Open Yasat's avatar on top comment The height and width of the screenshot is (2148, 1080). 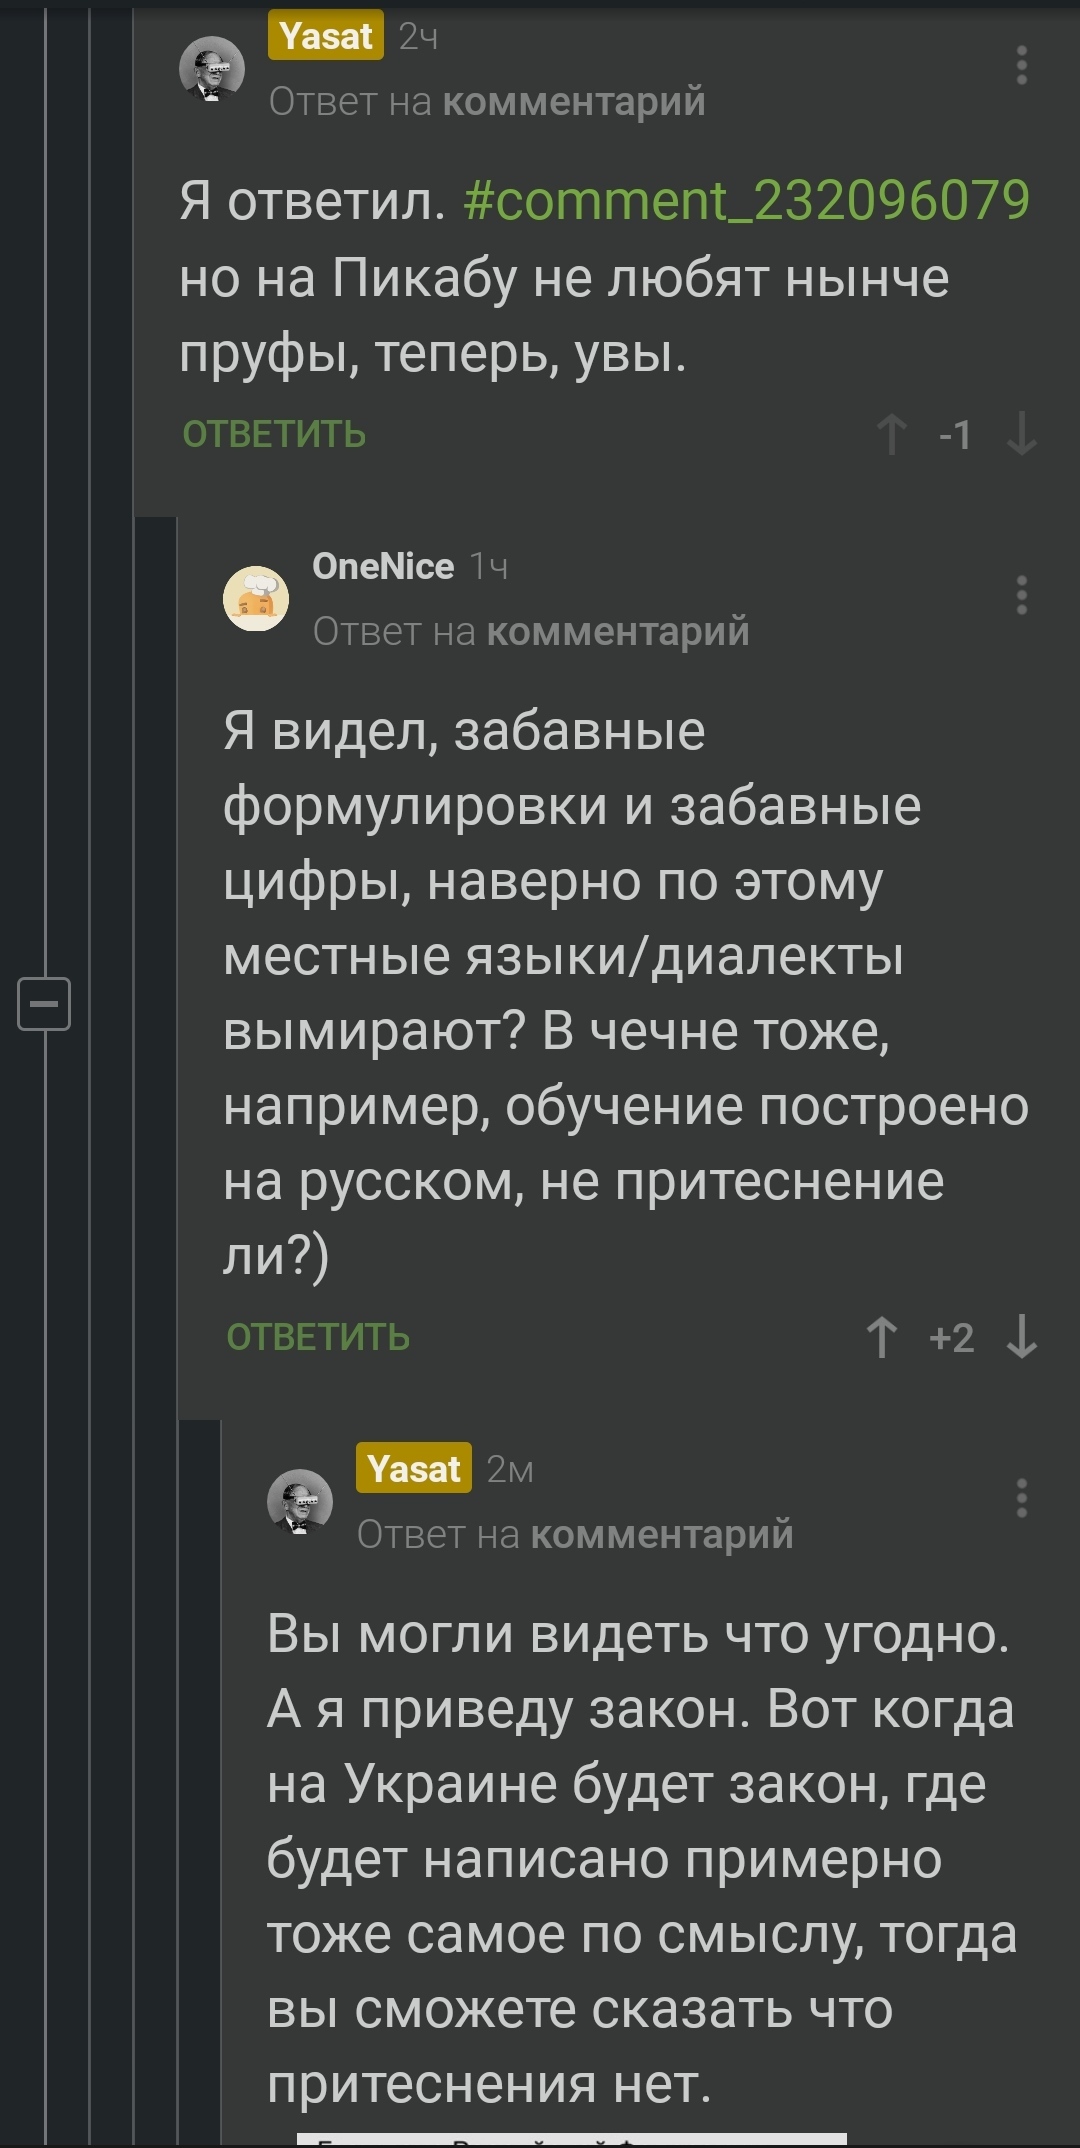212,68
